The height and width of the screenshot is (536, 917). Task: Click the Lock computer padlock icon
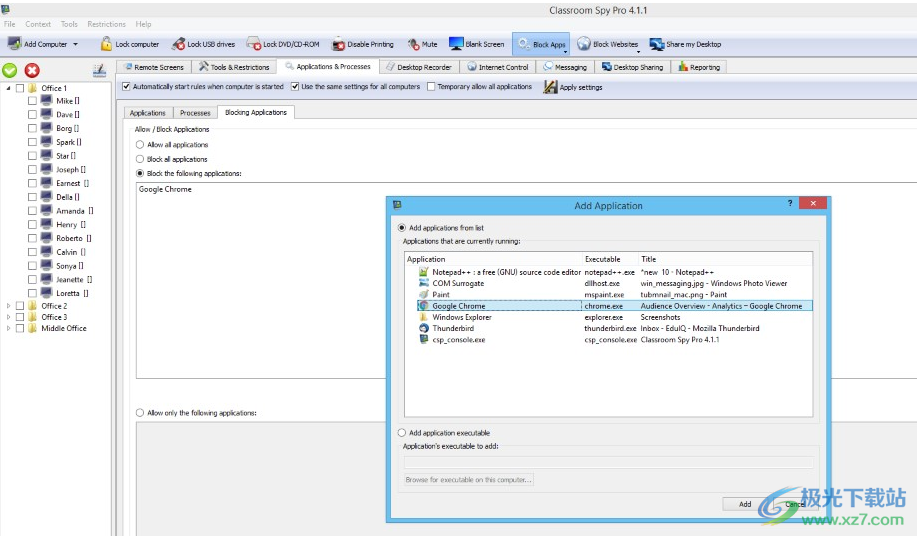106,44
